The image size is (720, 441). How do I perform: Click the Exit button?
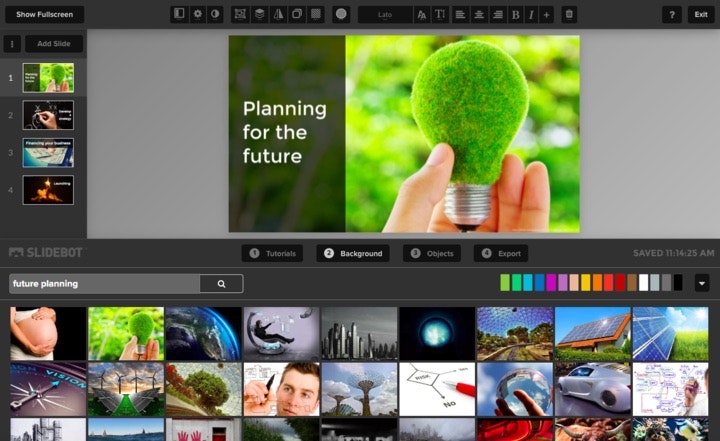(x=701, y=14)
